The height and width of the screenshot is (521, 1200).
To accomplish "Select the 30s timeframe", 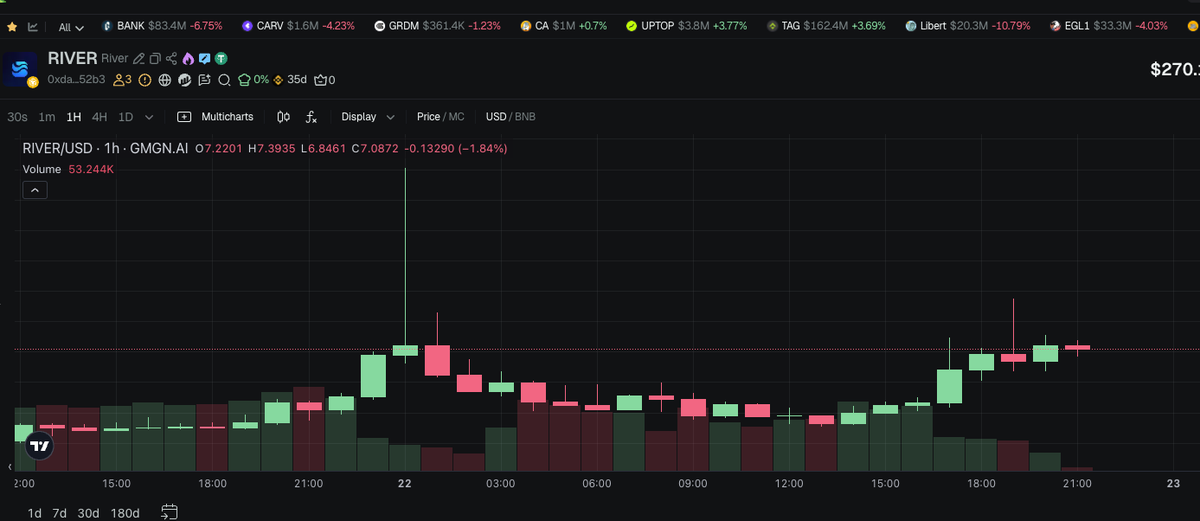I will point(17,117).
